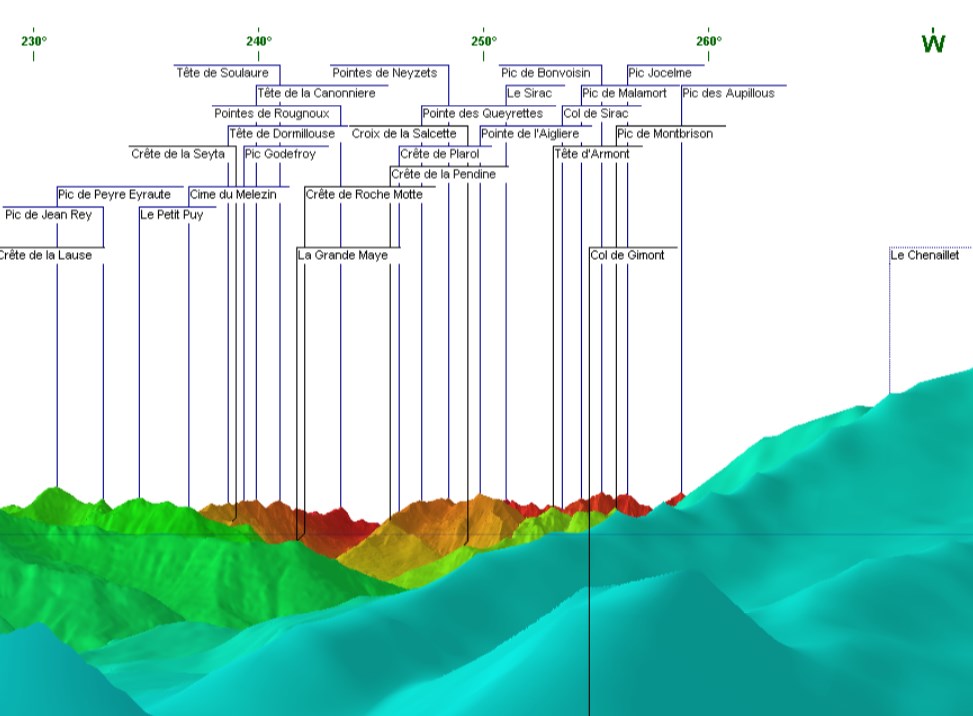Select the Le Petit Puy label
This screenshot has height=716, width=973.
pyautogui.click(x=172, y=215)
